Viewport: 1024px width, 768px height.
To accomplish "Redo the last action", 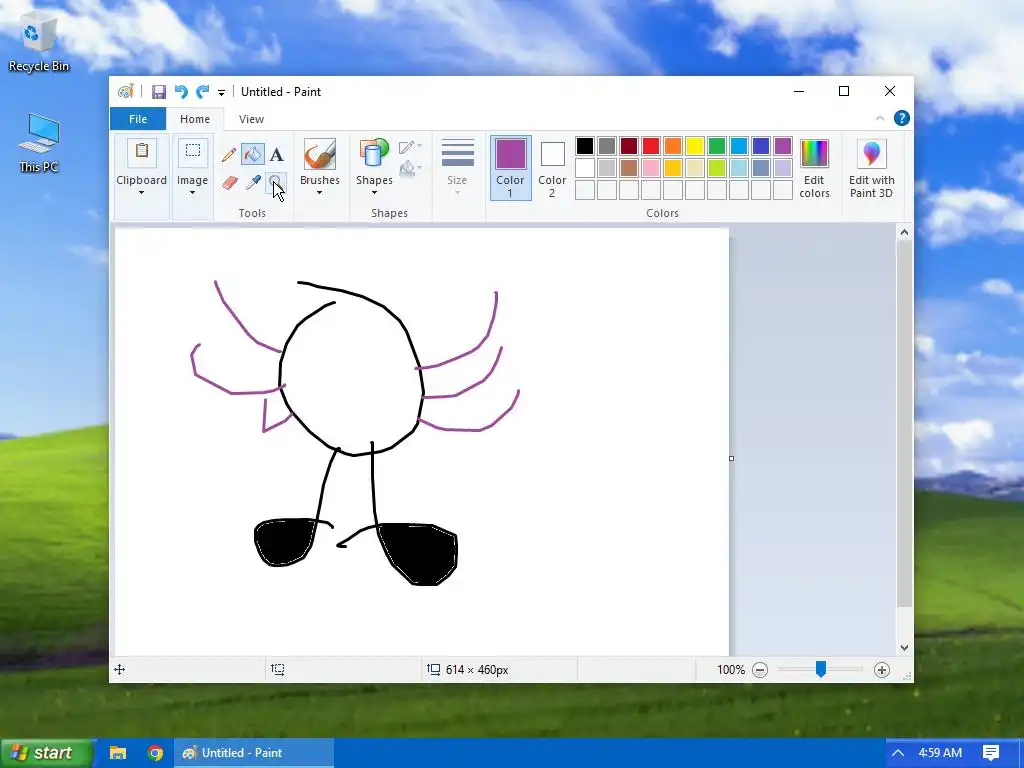I will (x=202, y=92).
